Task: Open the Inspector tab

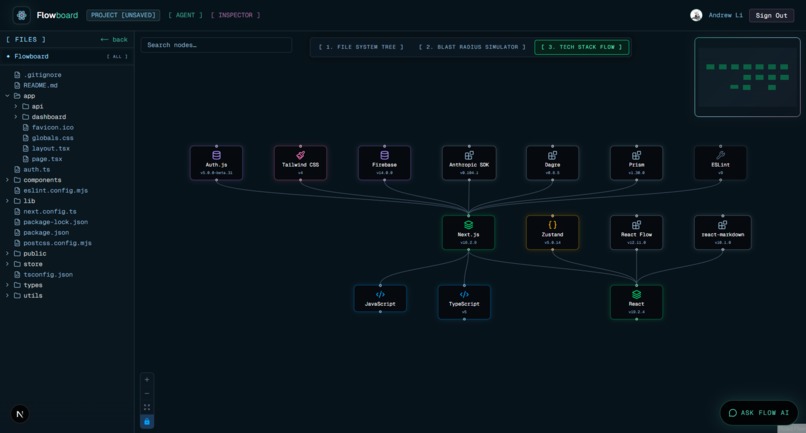Action: pos(235,15)
